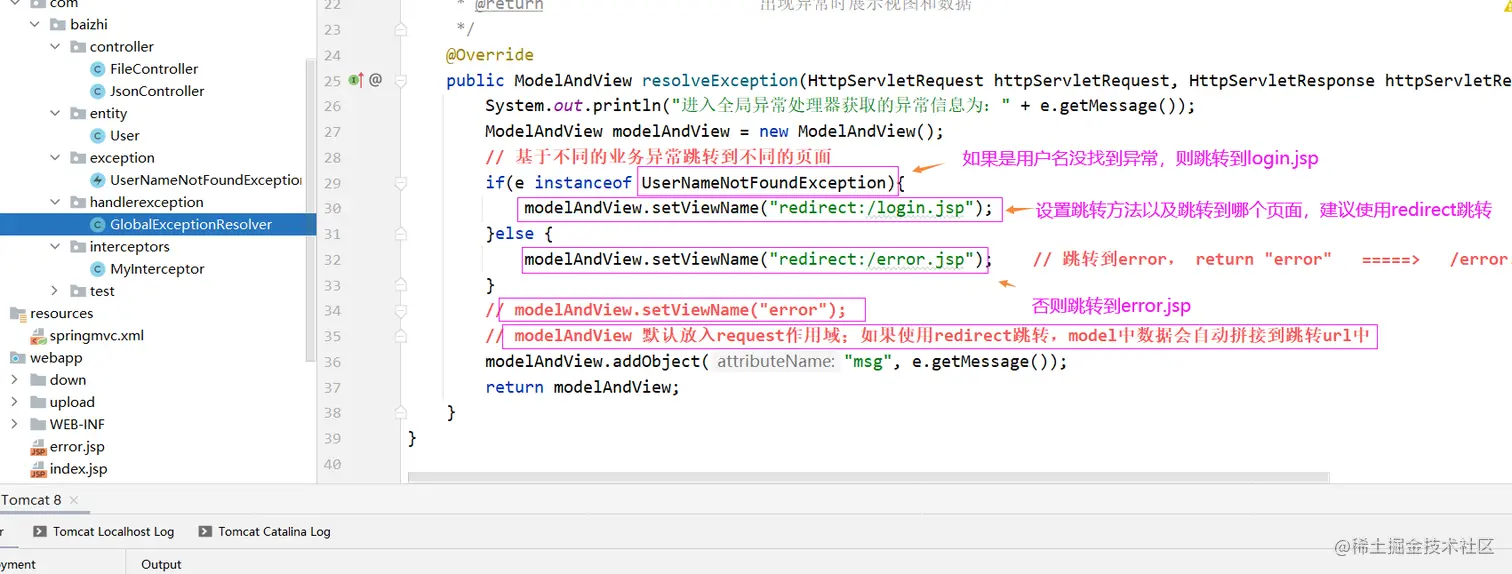Click the "msg" string in addObject call
1512x574 pixels.
pyautogui.click(x=867, y=362)
